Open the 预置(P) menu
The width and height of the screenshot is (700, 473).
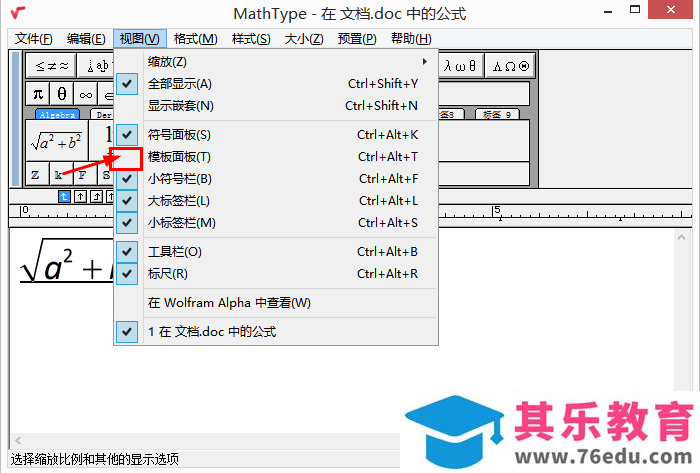tap(357, 39)
